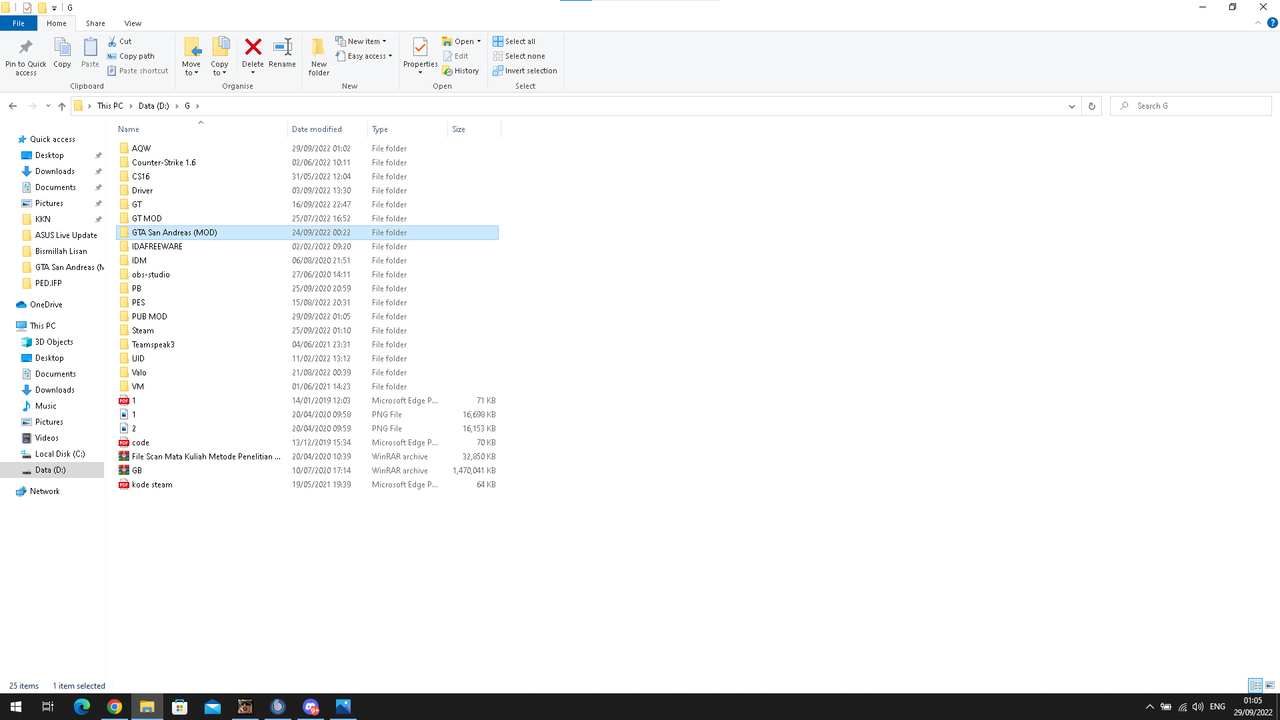Open the File menu tab

pos(19,23)
